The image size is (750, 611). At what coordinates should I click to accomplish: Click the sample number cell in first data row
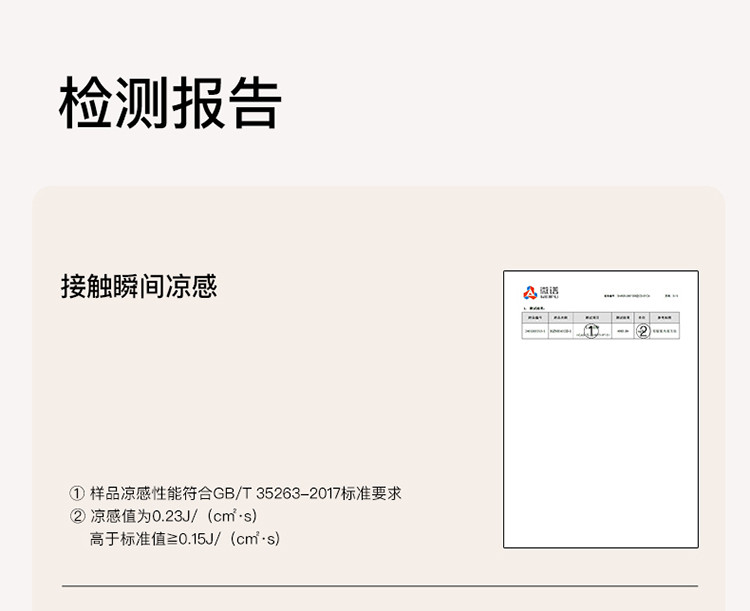[x=533, y=331]
